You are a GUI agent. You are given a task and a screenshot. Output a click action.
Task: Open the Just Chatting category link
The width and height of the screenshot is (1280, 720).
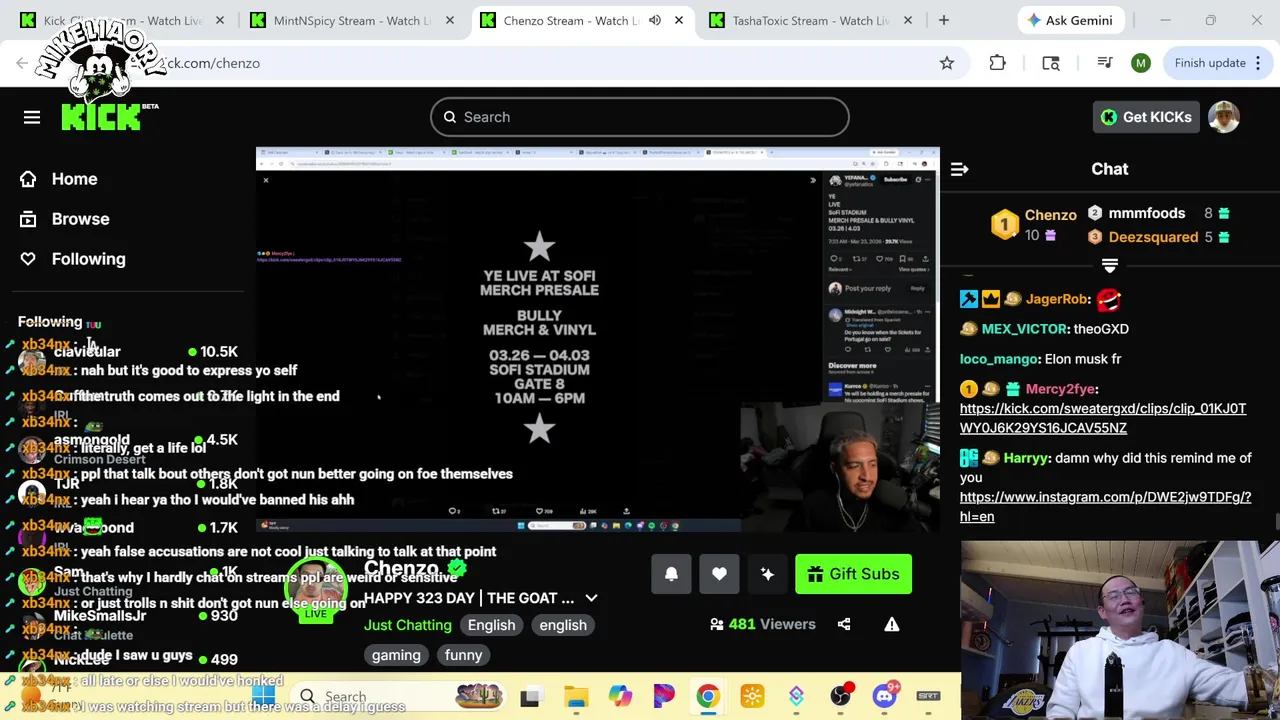(408, 625)
